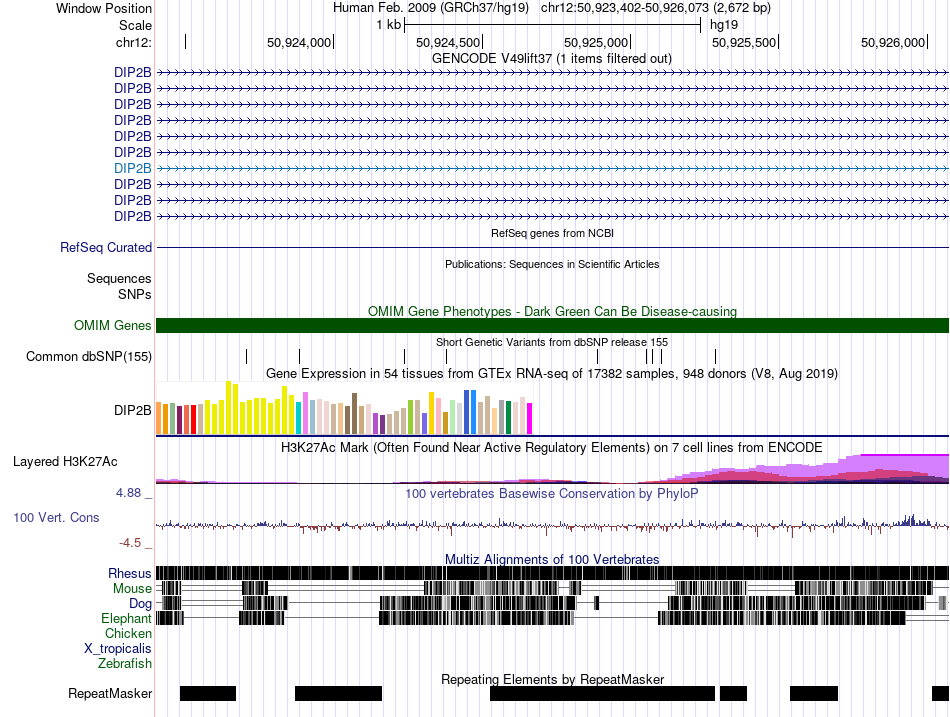Select the Chicken alignment label
The image size is (950, 717).
point(128,633)
